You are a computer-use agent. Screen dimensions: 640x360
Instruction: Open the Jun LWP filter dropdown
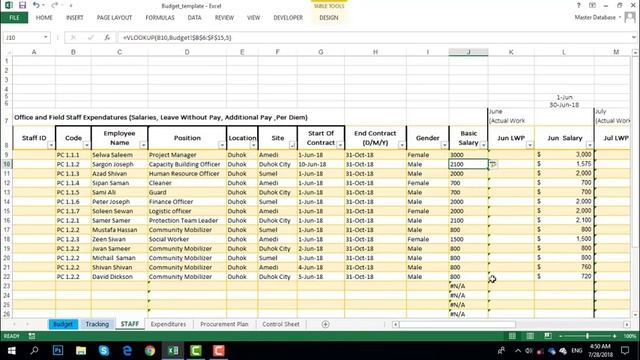tap(530, 145)
